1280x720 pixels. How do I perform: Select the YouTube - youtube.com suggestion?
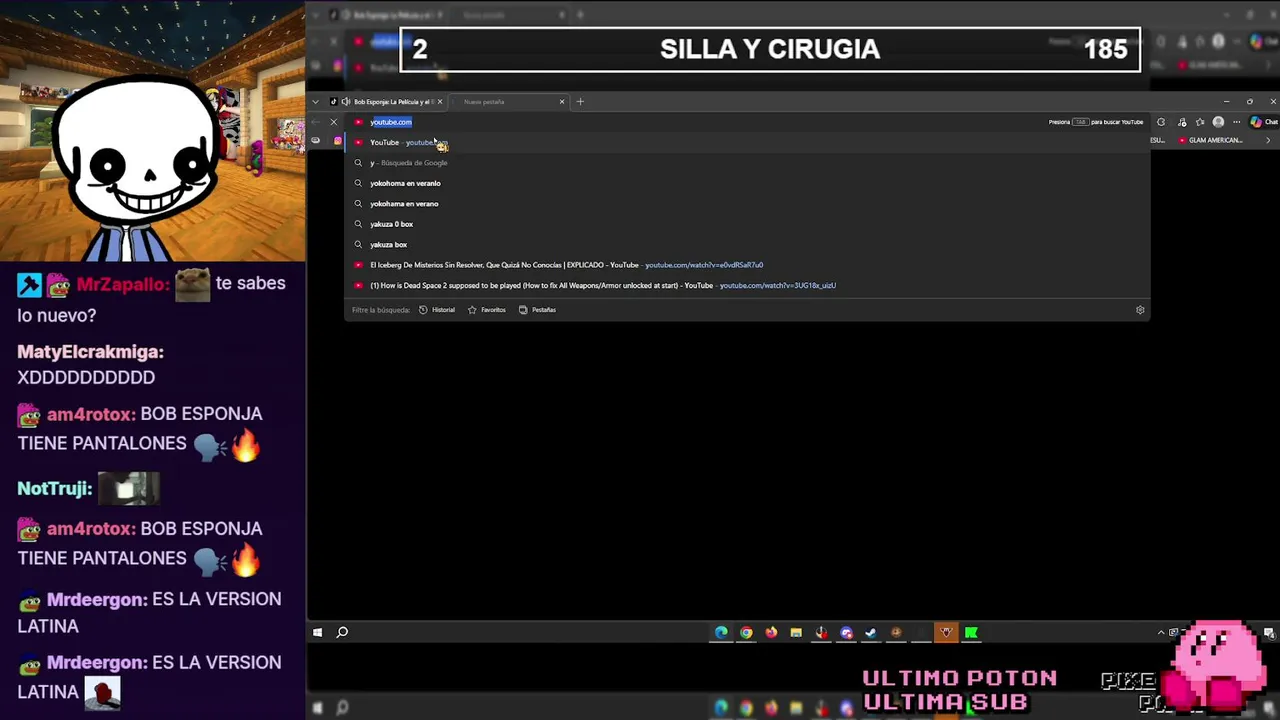747,142
